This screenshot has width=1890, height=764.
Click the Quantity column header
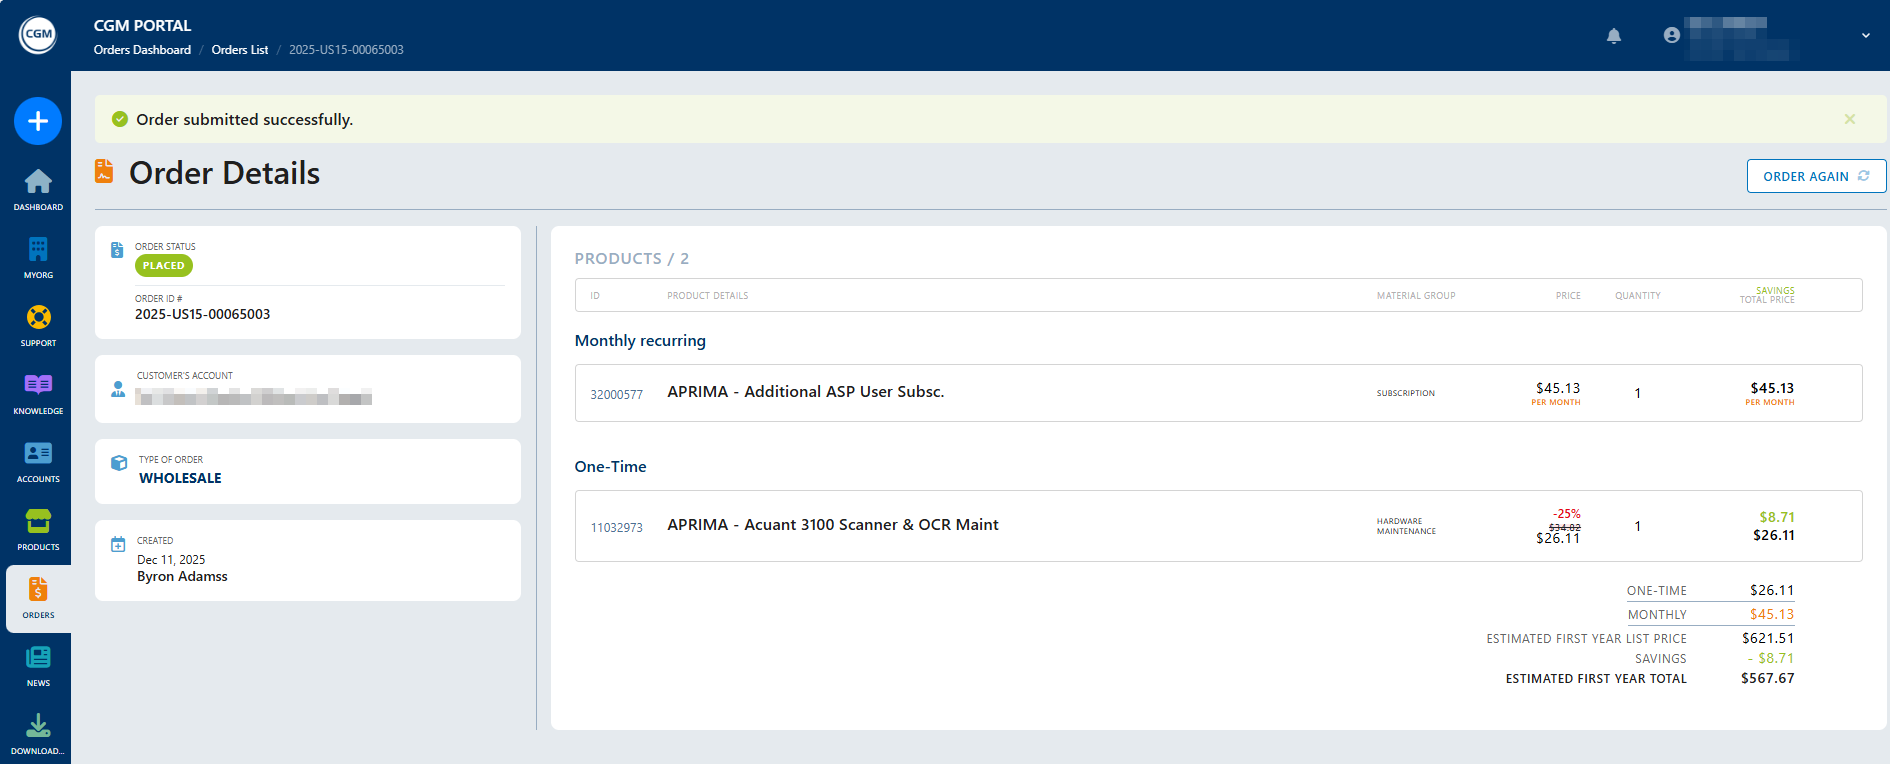[x=1638, y=296]
